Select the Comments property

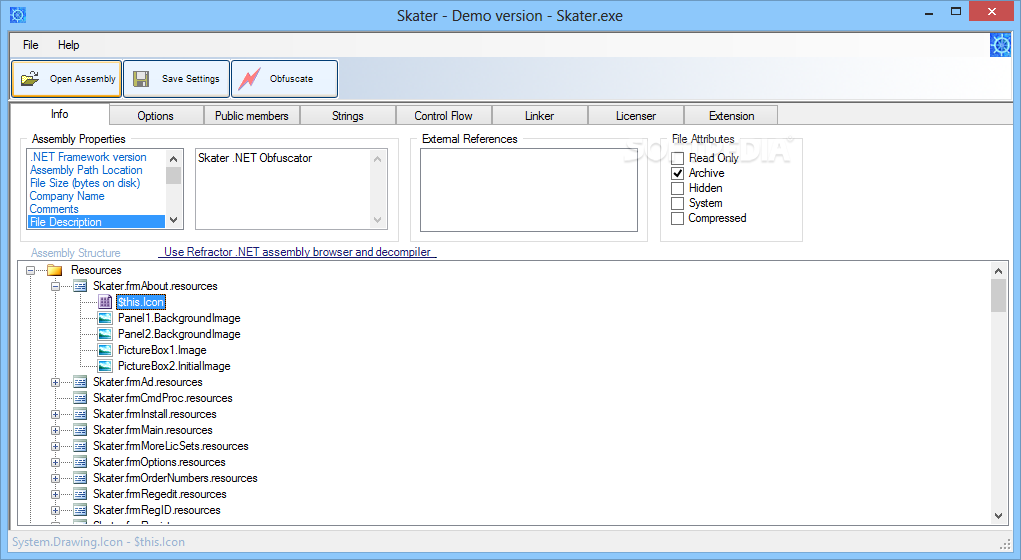click(x=54, y=209)
